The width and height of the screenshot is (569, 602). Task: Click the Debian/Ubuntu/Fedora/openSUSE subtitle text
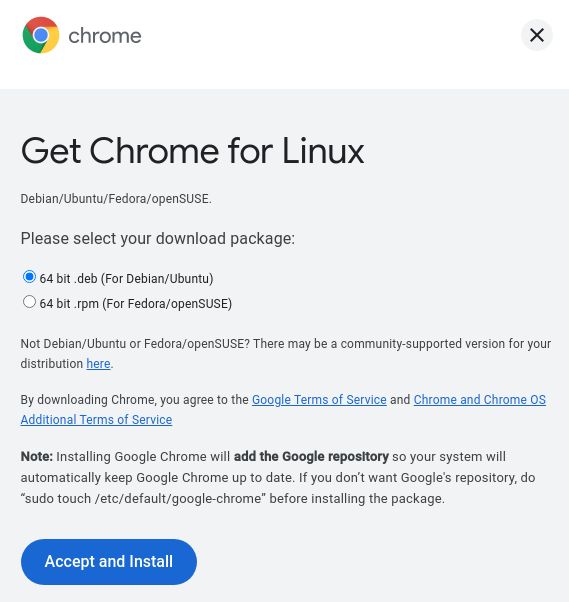point(116,199)
